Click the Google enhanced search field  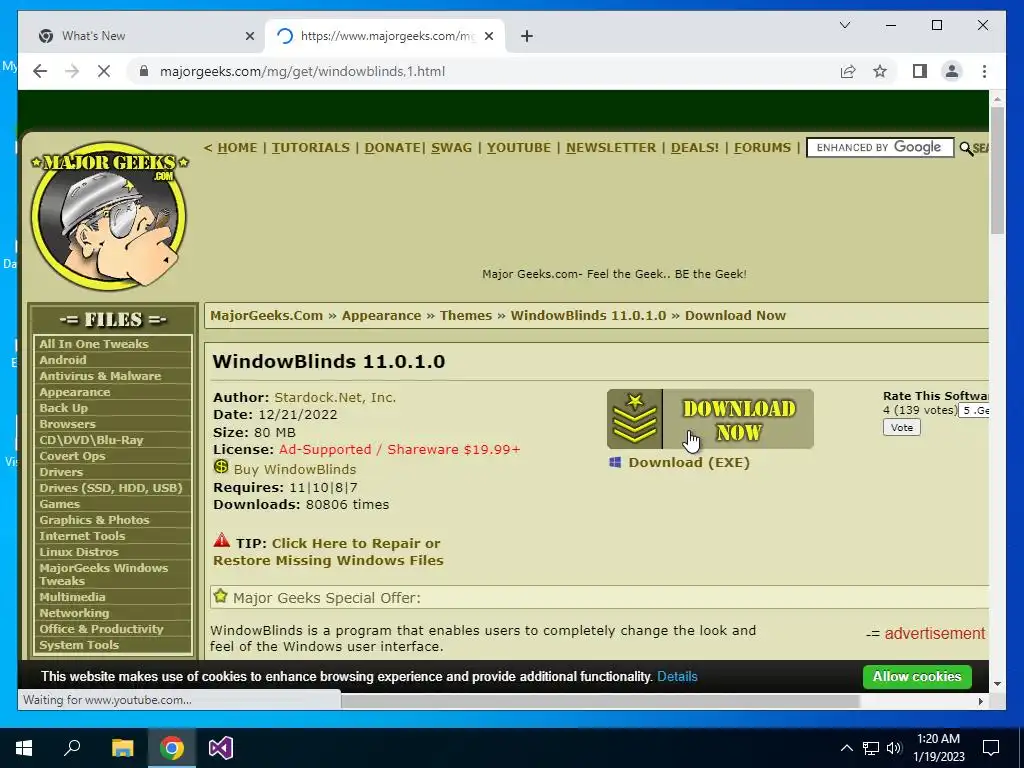[880, 148]
